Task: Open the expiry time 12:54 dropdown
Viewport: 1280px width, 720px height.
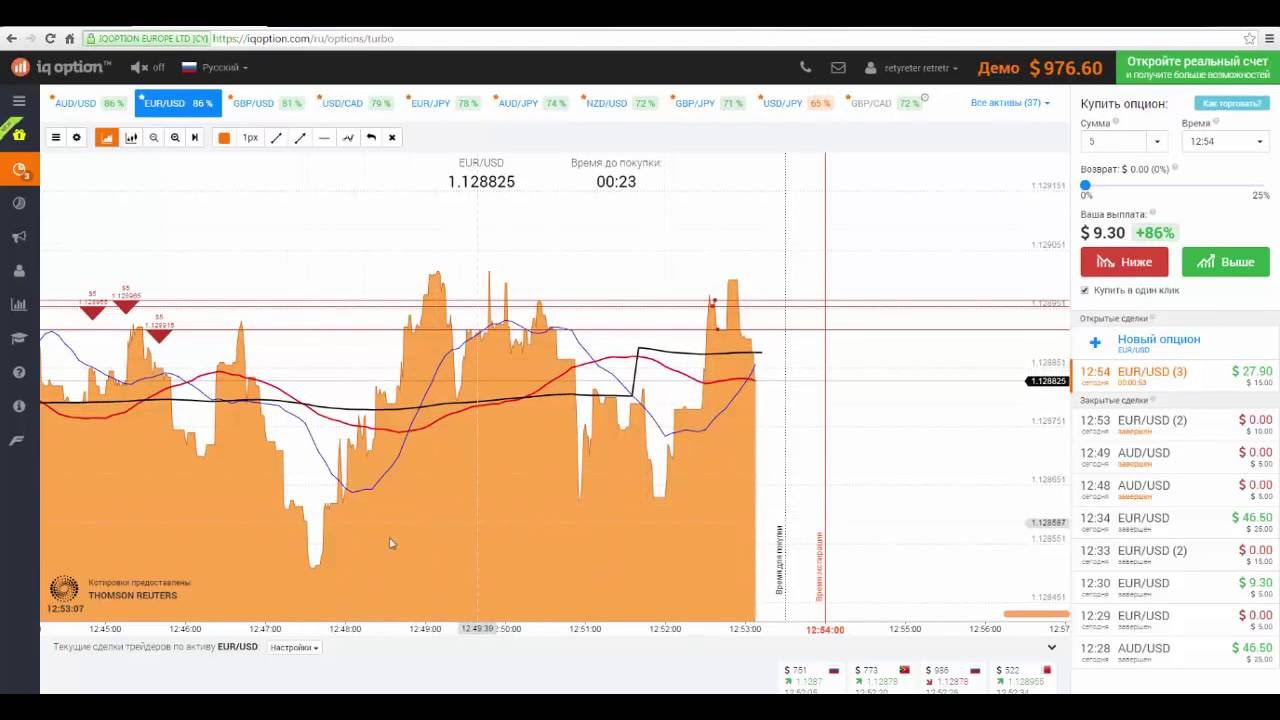Action: click(x=1226, y=142)
